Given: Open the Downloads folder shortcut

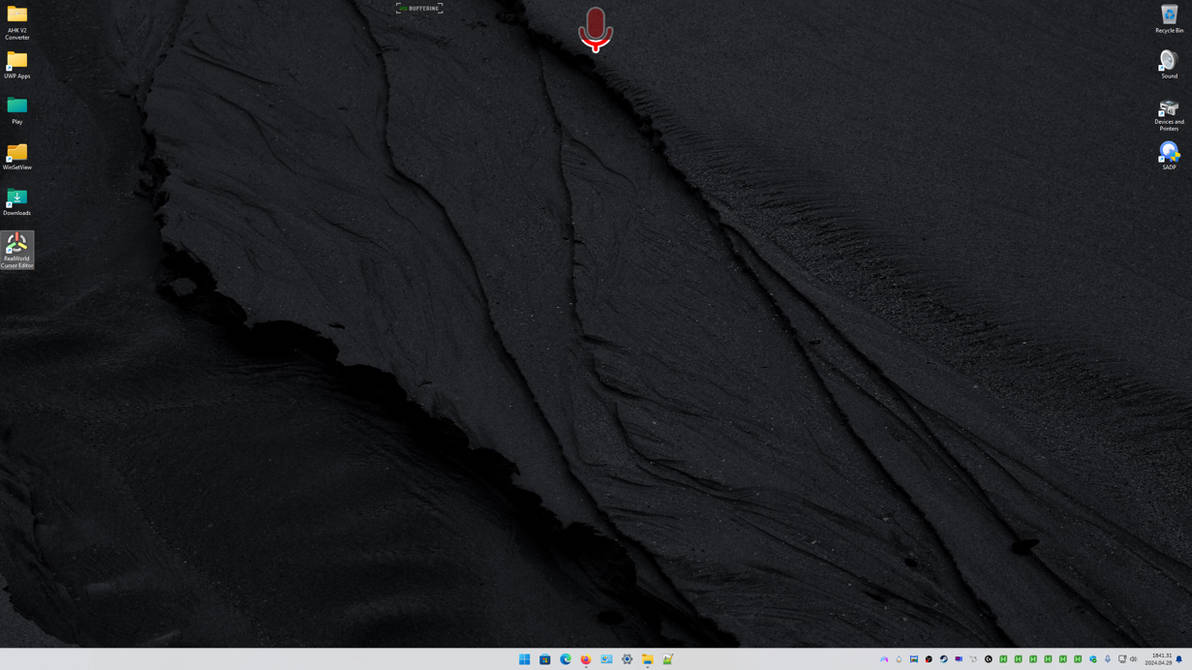Looking at the screenshot, I should coord(18,200).
